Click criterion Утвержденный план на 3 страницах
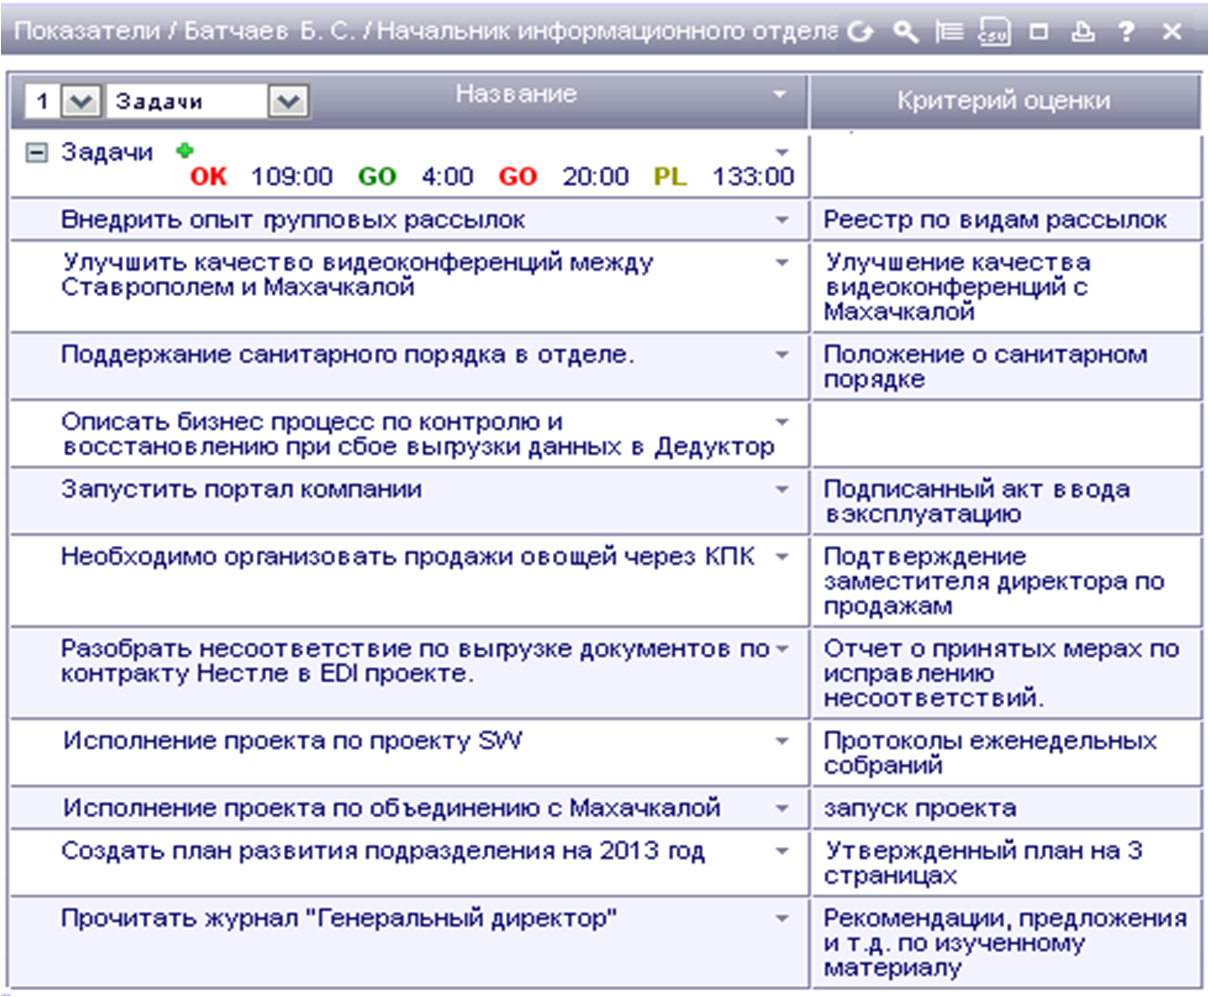Viewport: 1209px width, 997px height. pos(984,864)
